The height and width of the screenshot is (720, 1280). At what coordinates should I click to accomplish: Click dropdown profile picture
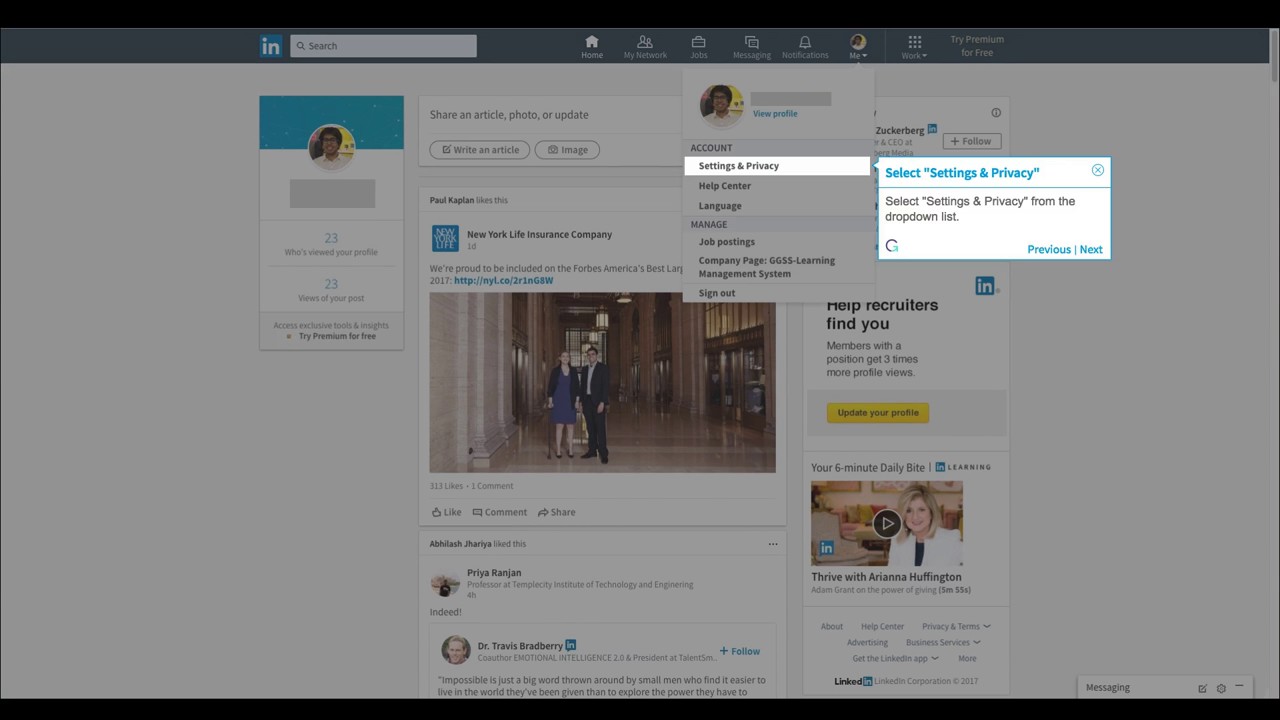(721, 105)
